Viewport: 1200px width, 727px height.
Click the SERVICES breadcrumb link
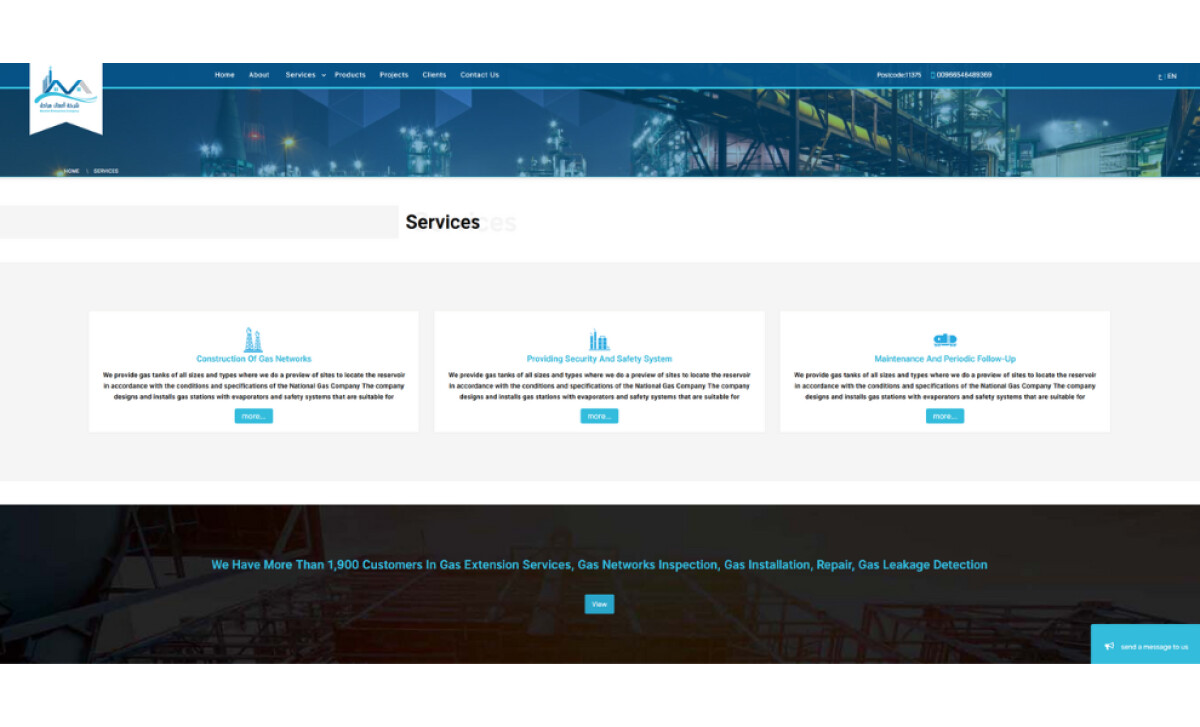click(x=105, y=170)
